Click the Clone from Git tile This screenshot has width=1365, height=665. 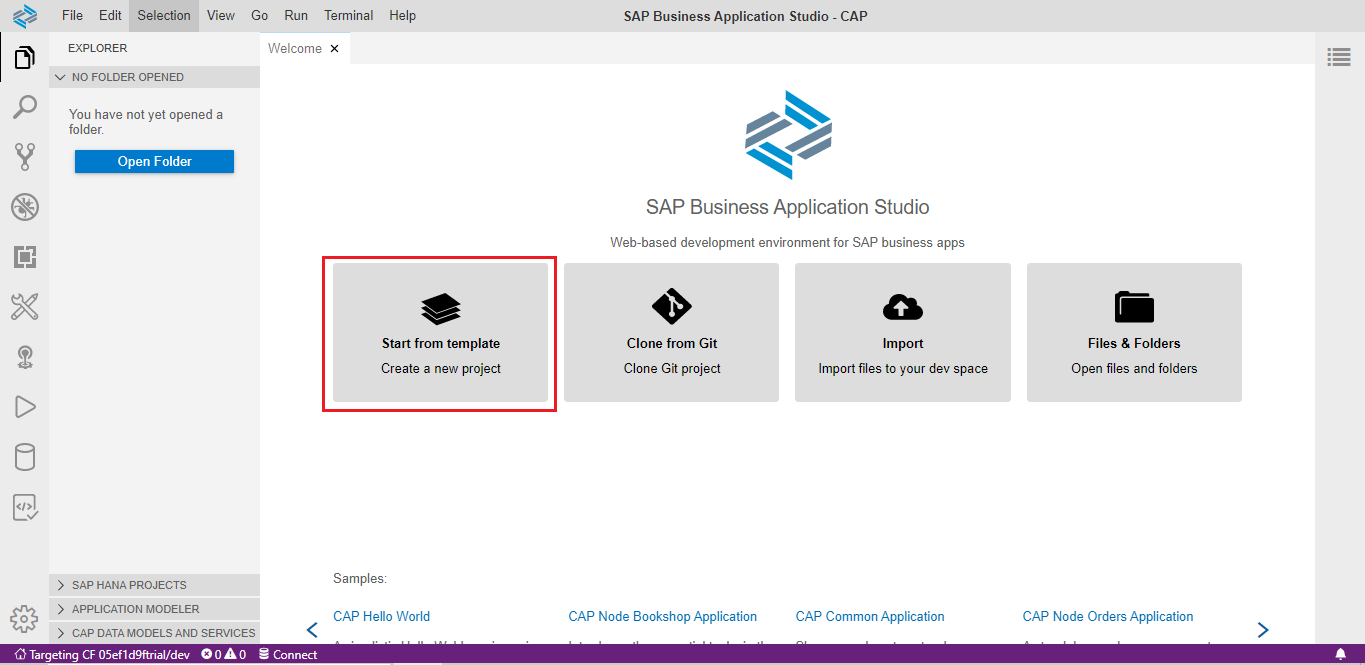click(x=671, y=333)
